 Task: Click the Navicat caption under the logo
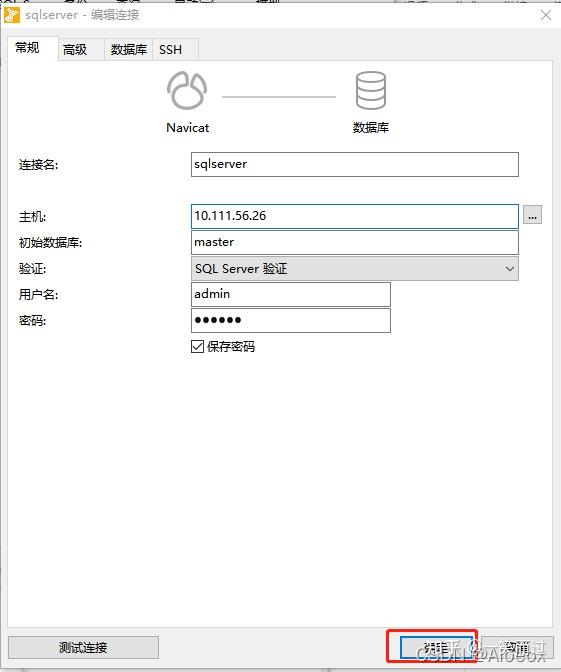pyautogui.click(x=188, y=128)
